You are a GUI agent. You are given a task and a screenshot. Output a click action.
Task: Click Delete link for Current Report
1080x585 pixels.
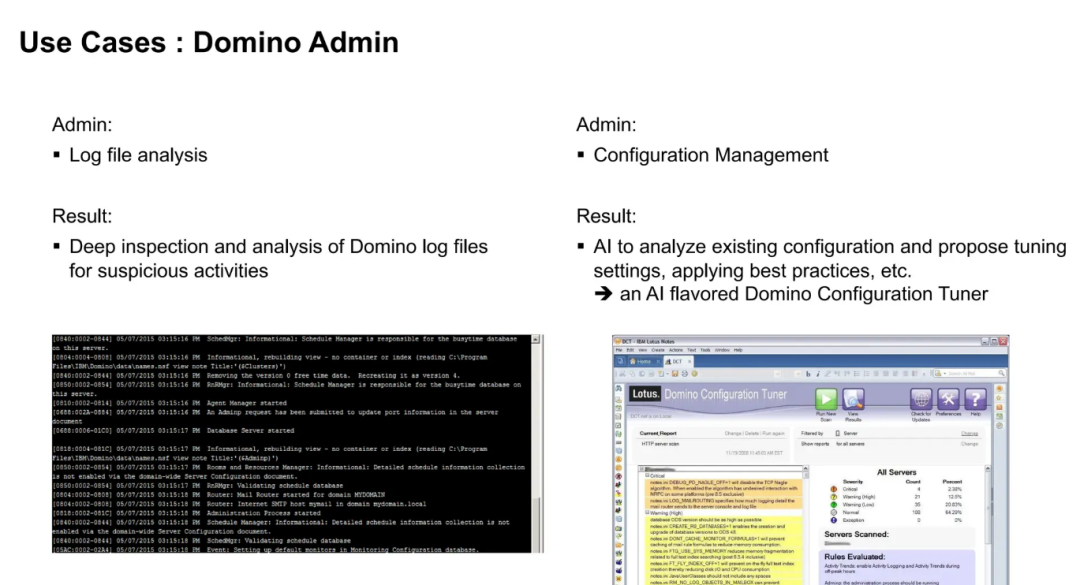click(x=752, y=433)
